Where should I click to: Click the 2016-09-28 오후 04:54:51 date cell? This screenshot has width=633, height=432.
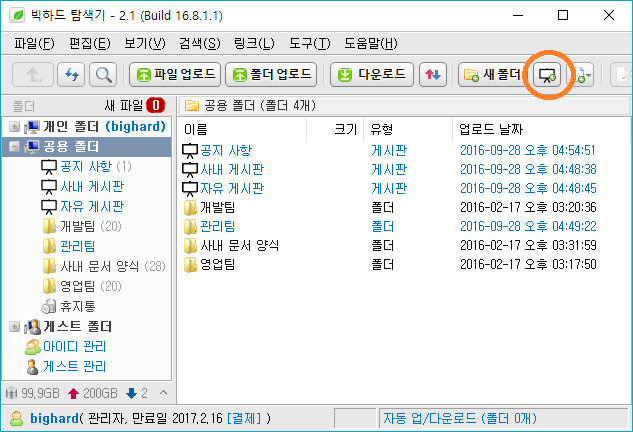[x=528, y=151]
